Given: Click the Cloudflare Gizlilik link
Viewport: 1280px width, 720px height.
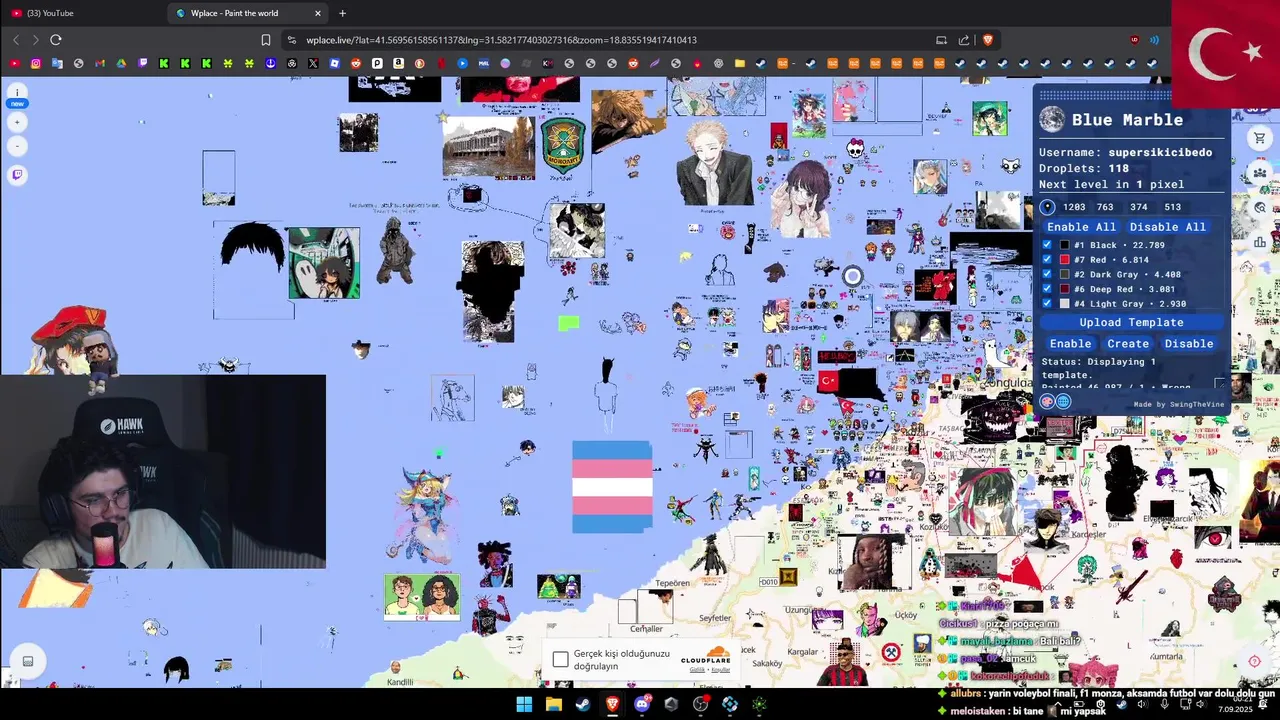Looking at the screenshot, I should tap(697, 669).
